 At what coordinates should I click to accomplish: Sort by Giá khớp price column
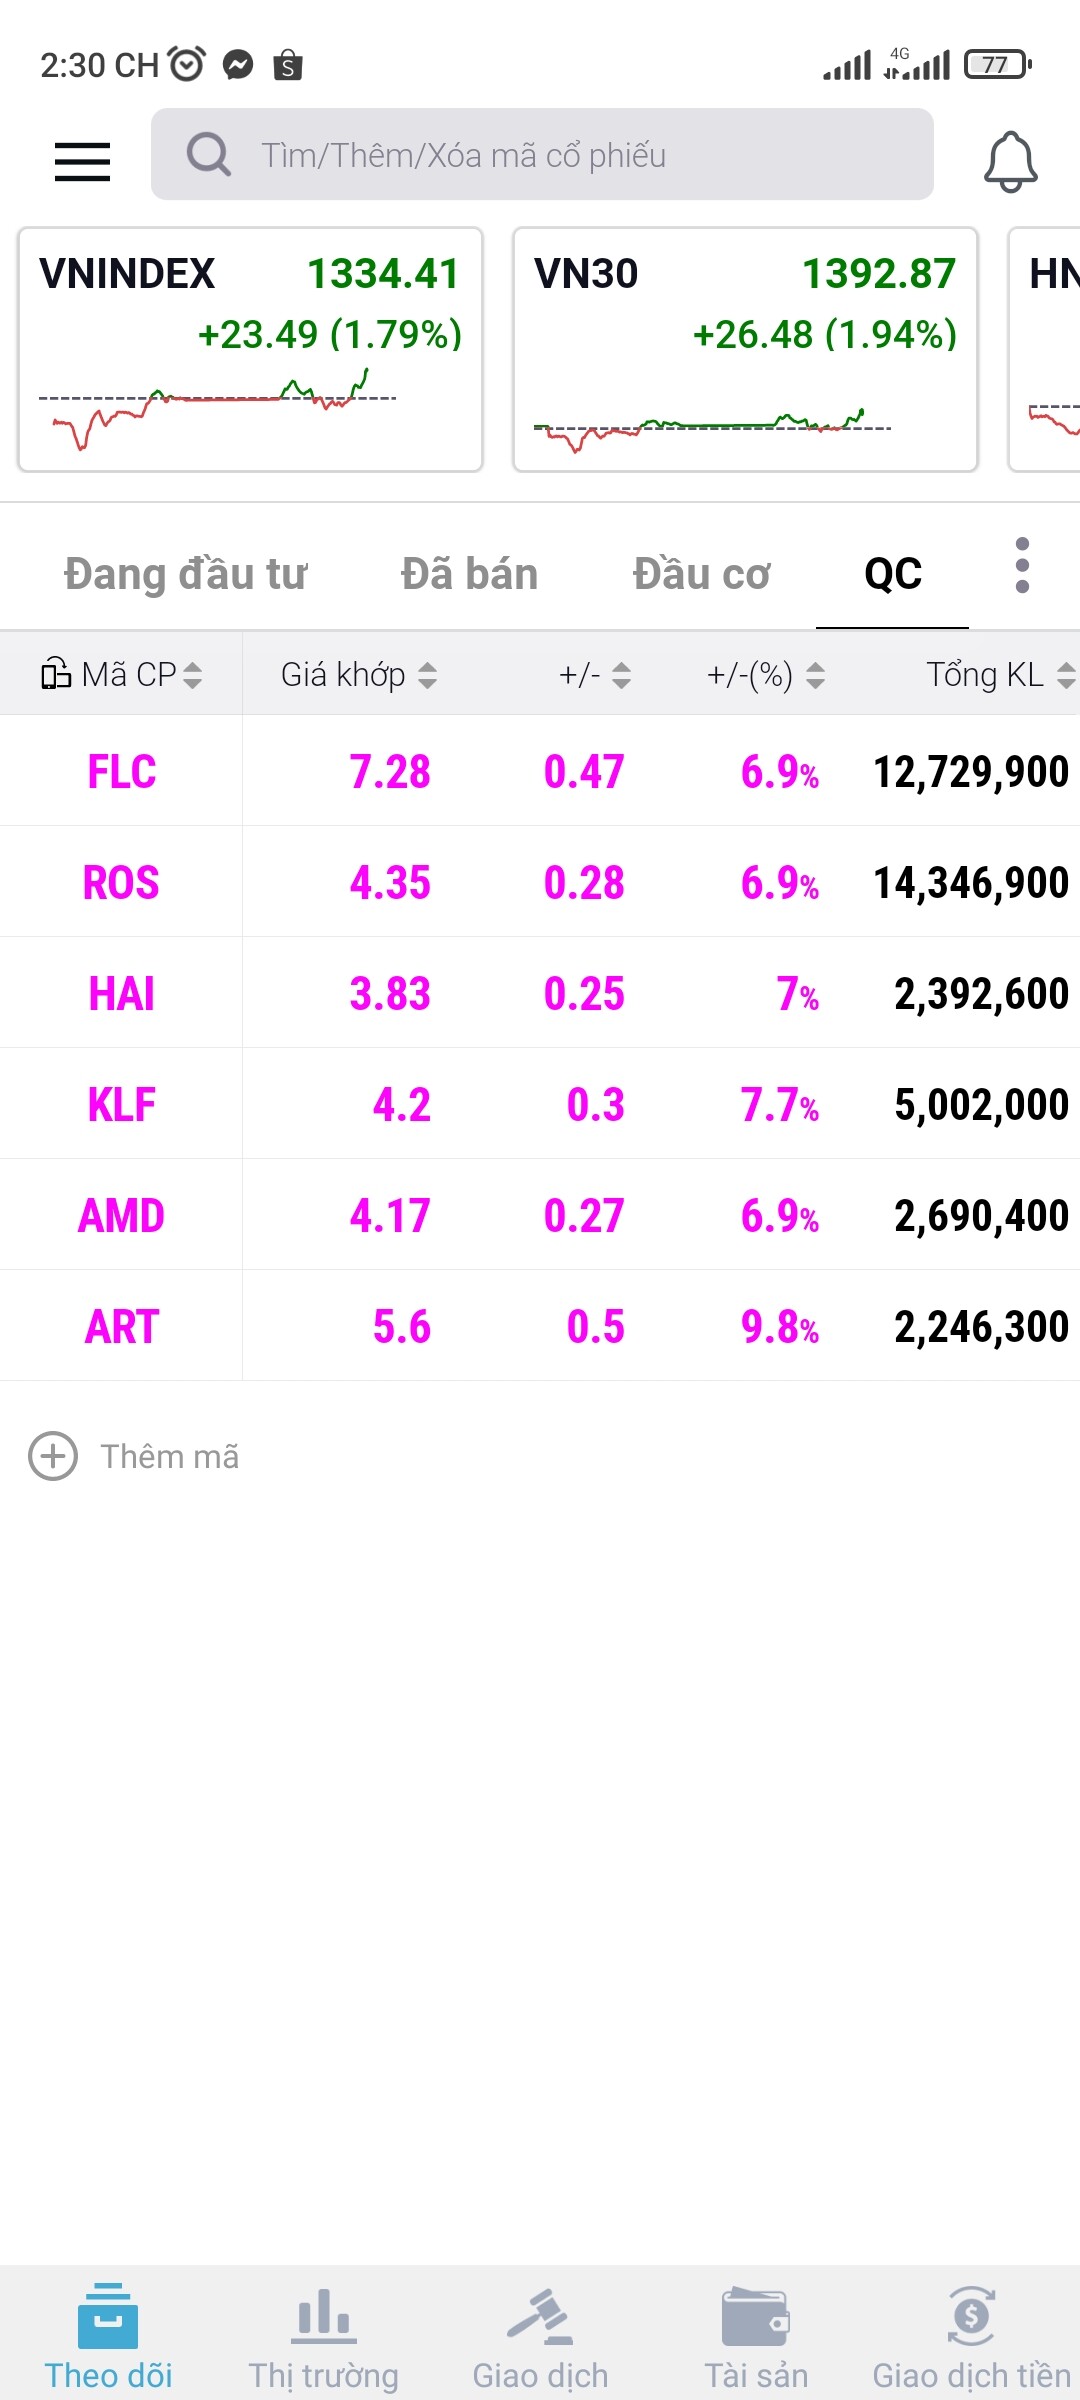[x=358, y=675]
